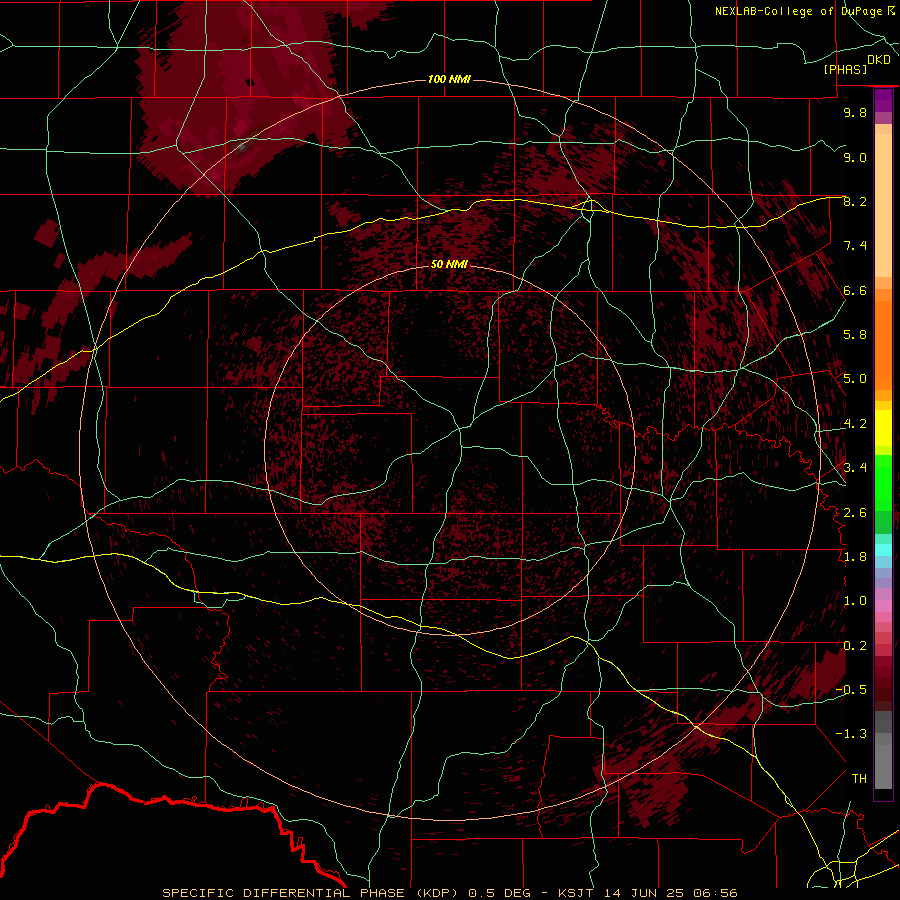Click the 1.0 legend value

(x=855, y=601)
